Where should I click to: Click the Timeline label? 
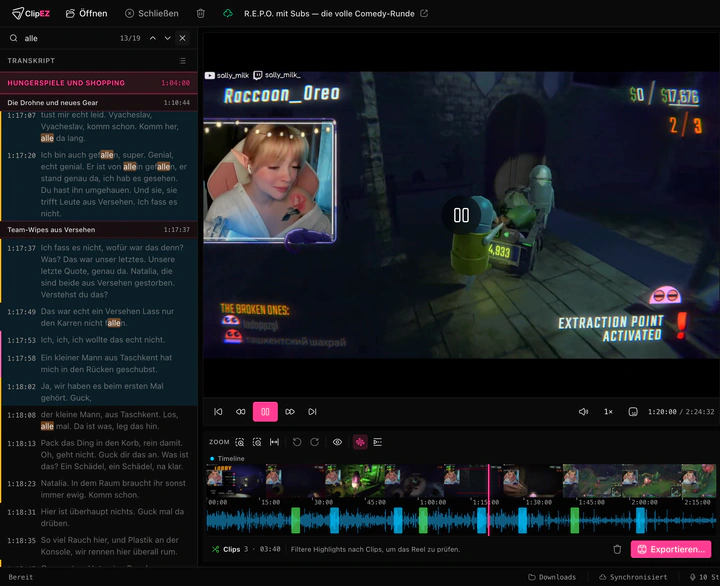231,458
